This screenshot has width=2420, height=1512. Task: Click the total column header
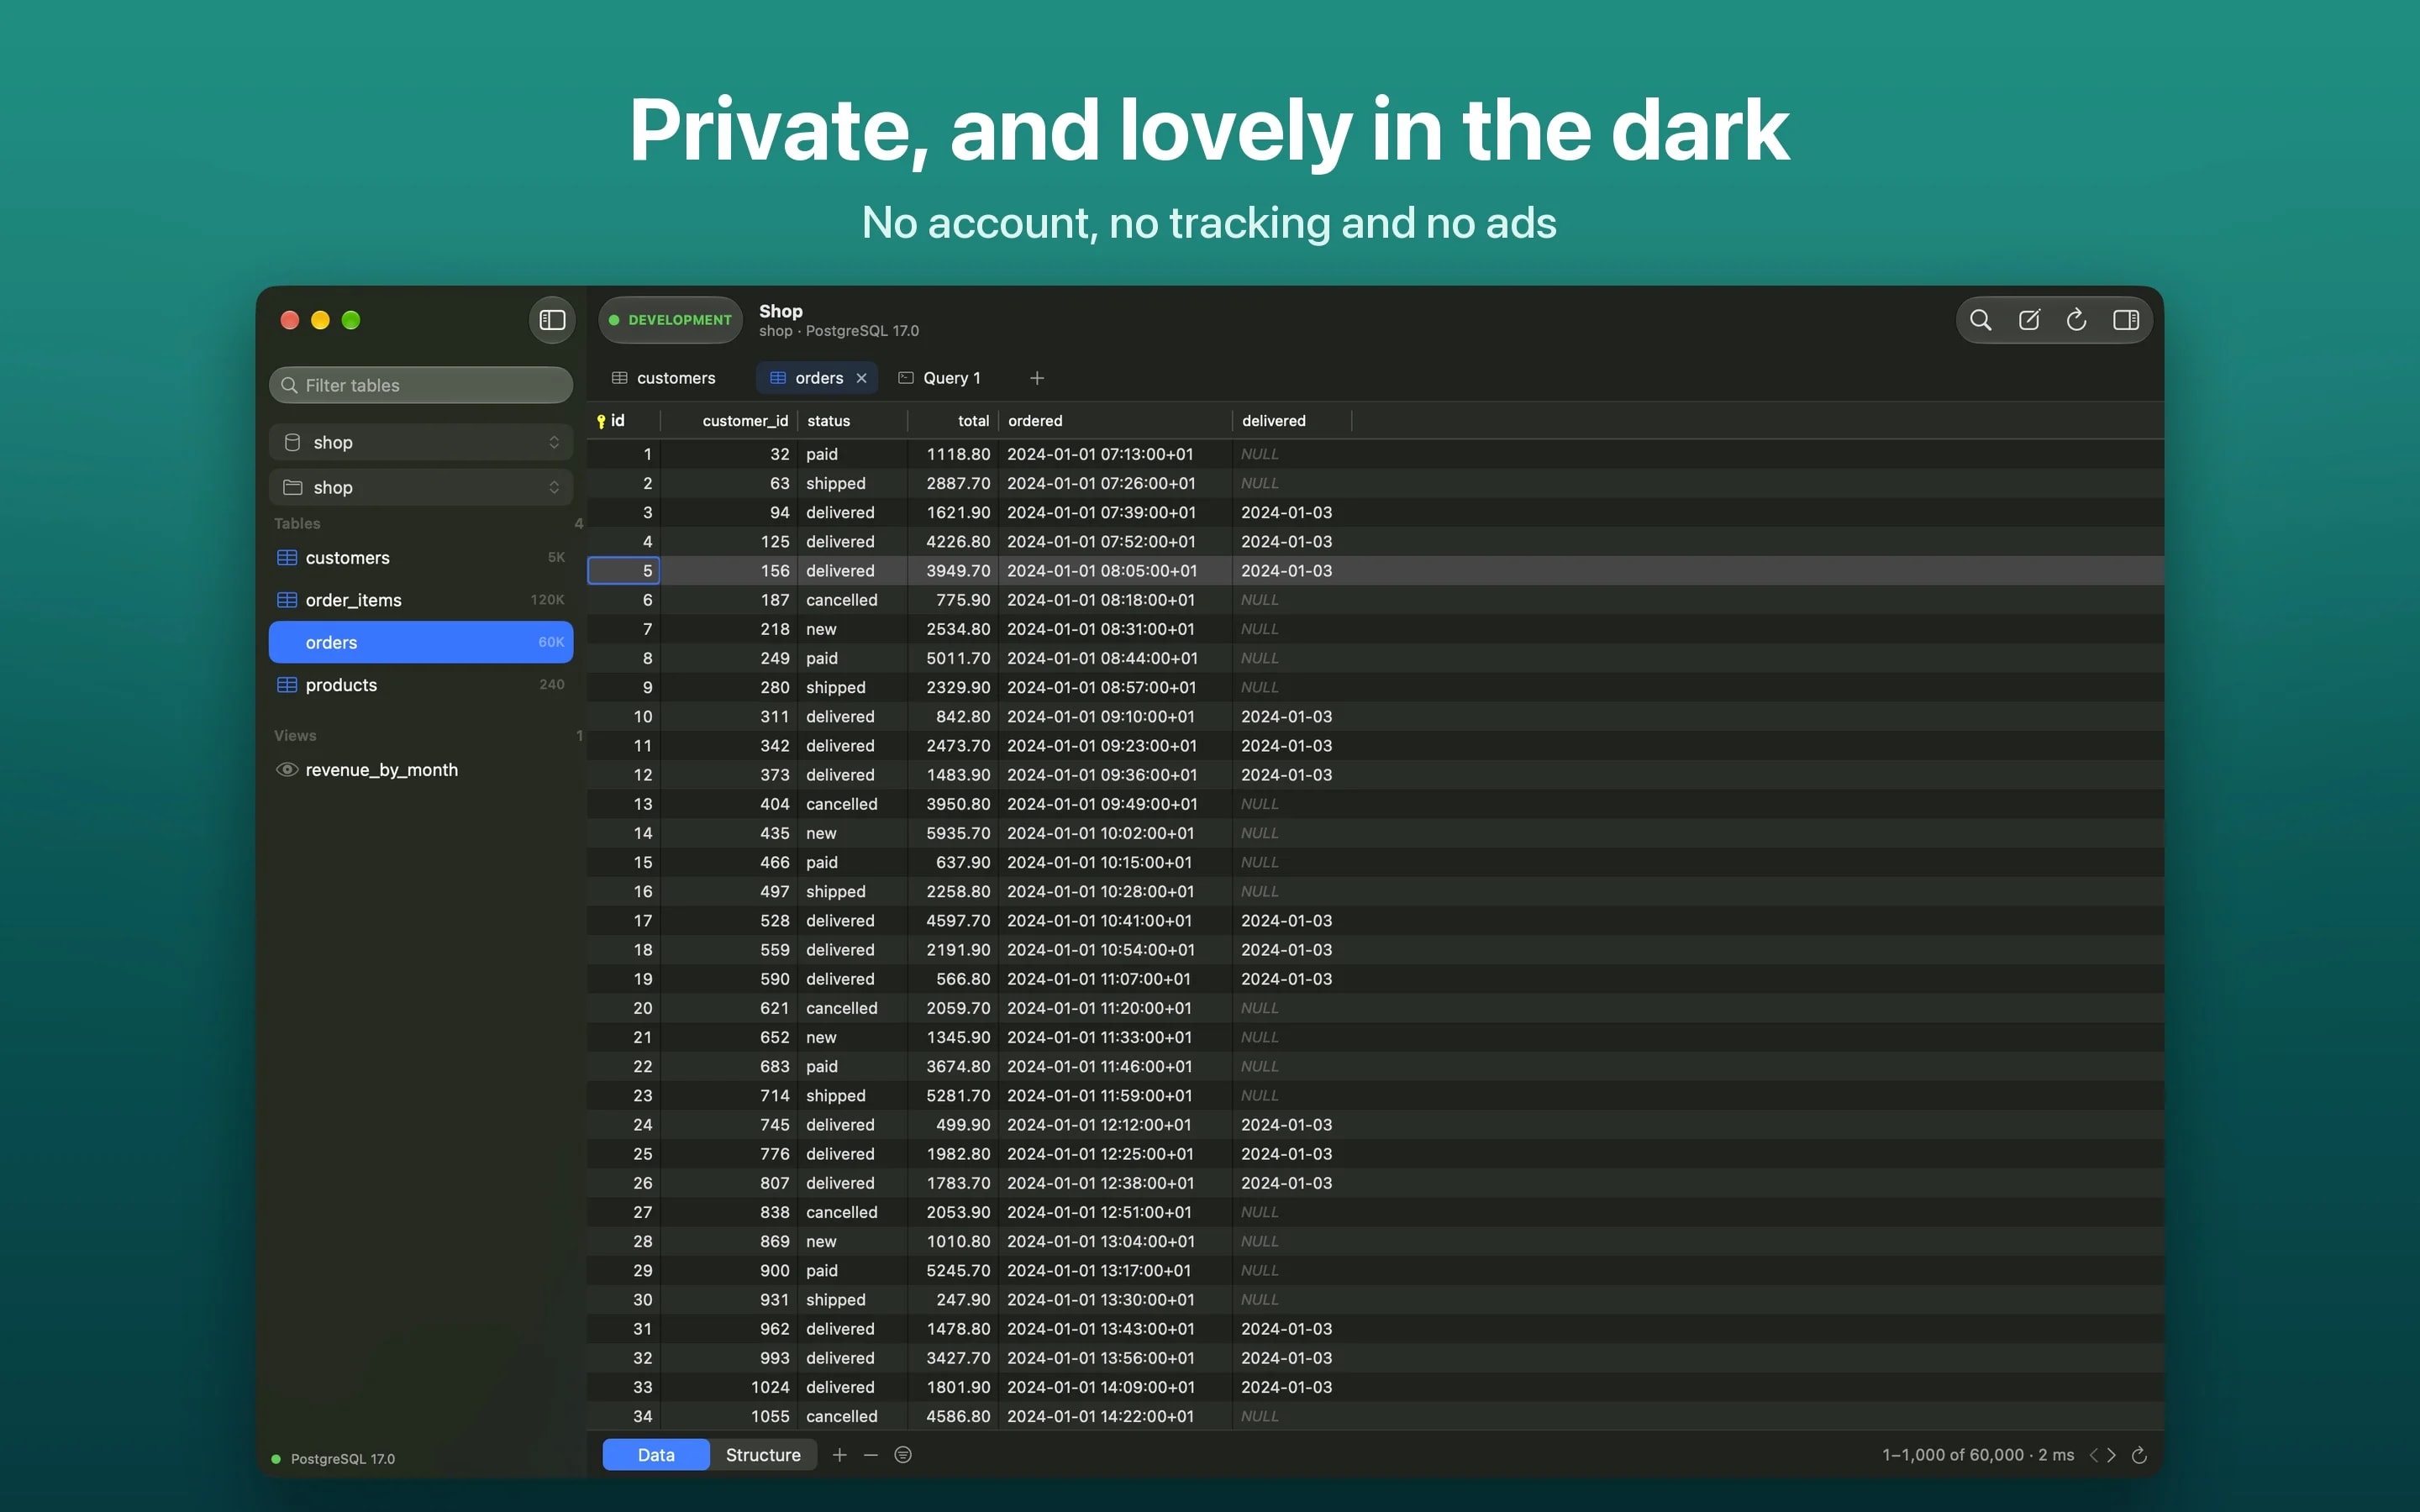coord(953,421)
